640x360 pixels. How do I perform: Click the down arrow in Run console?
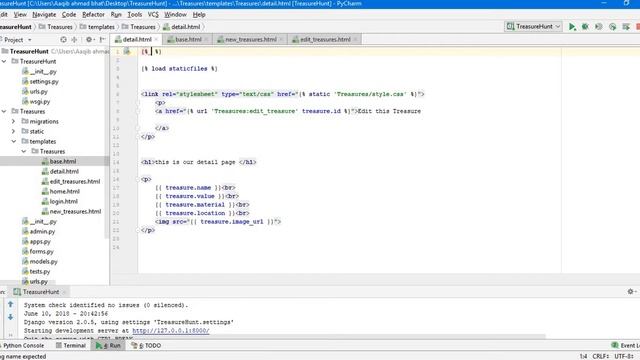11,317
